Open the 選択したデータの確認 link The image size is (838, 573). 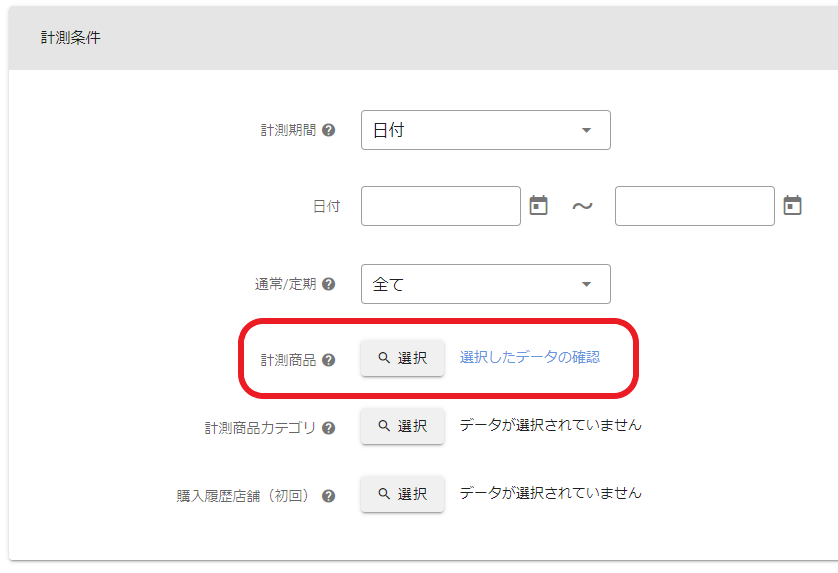529,357
